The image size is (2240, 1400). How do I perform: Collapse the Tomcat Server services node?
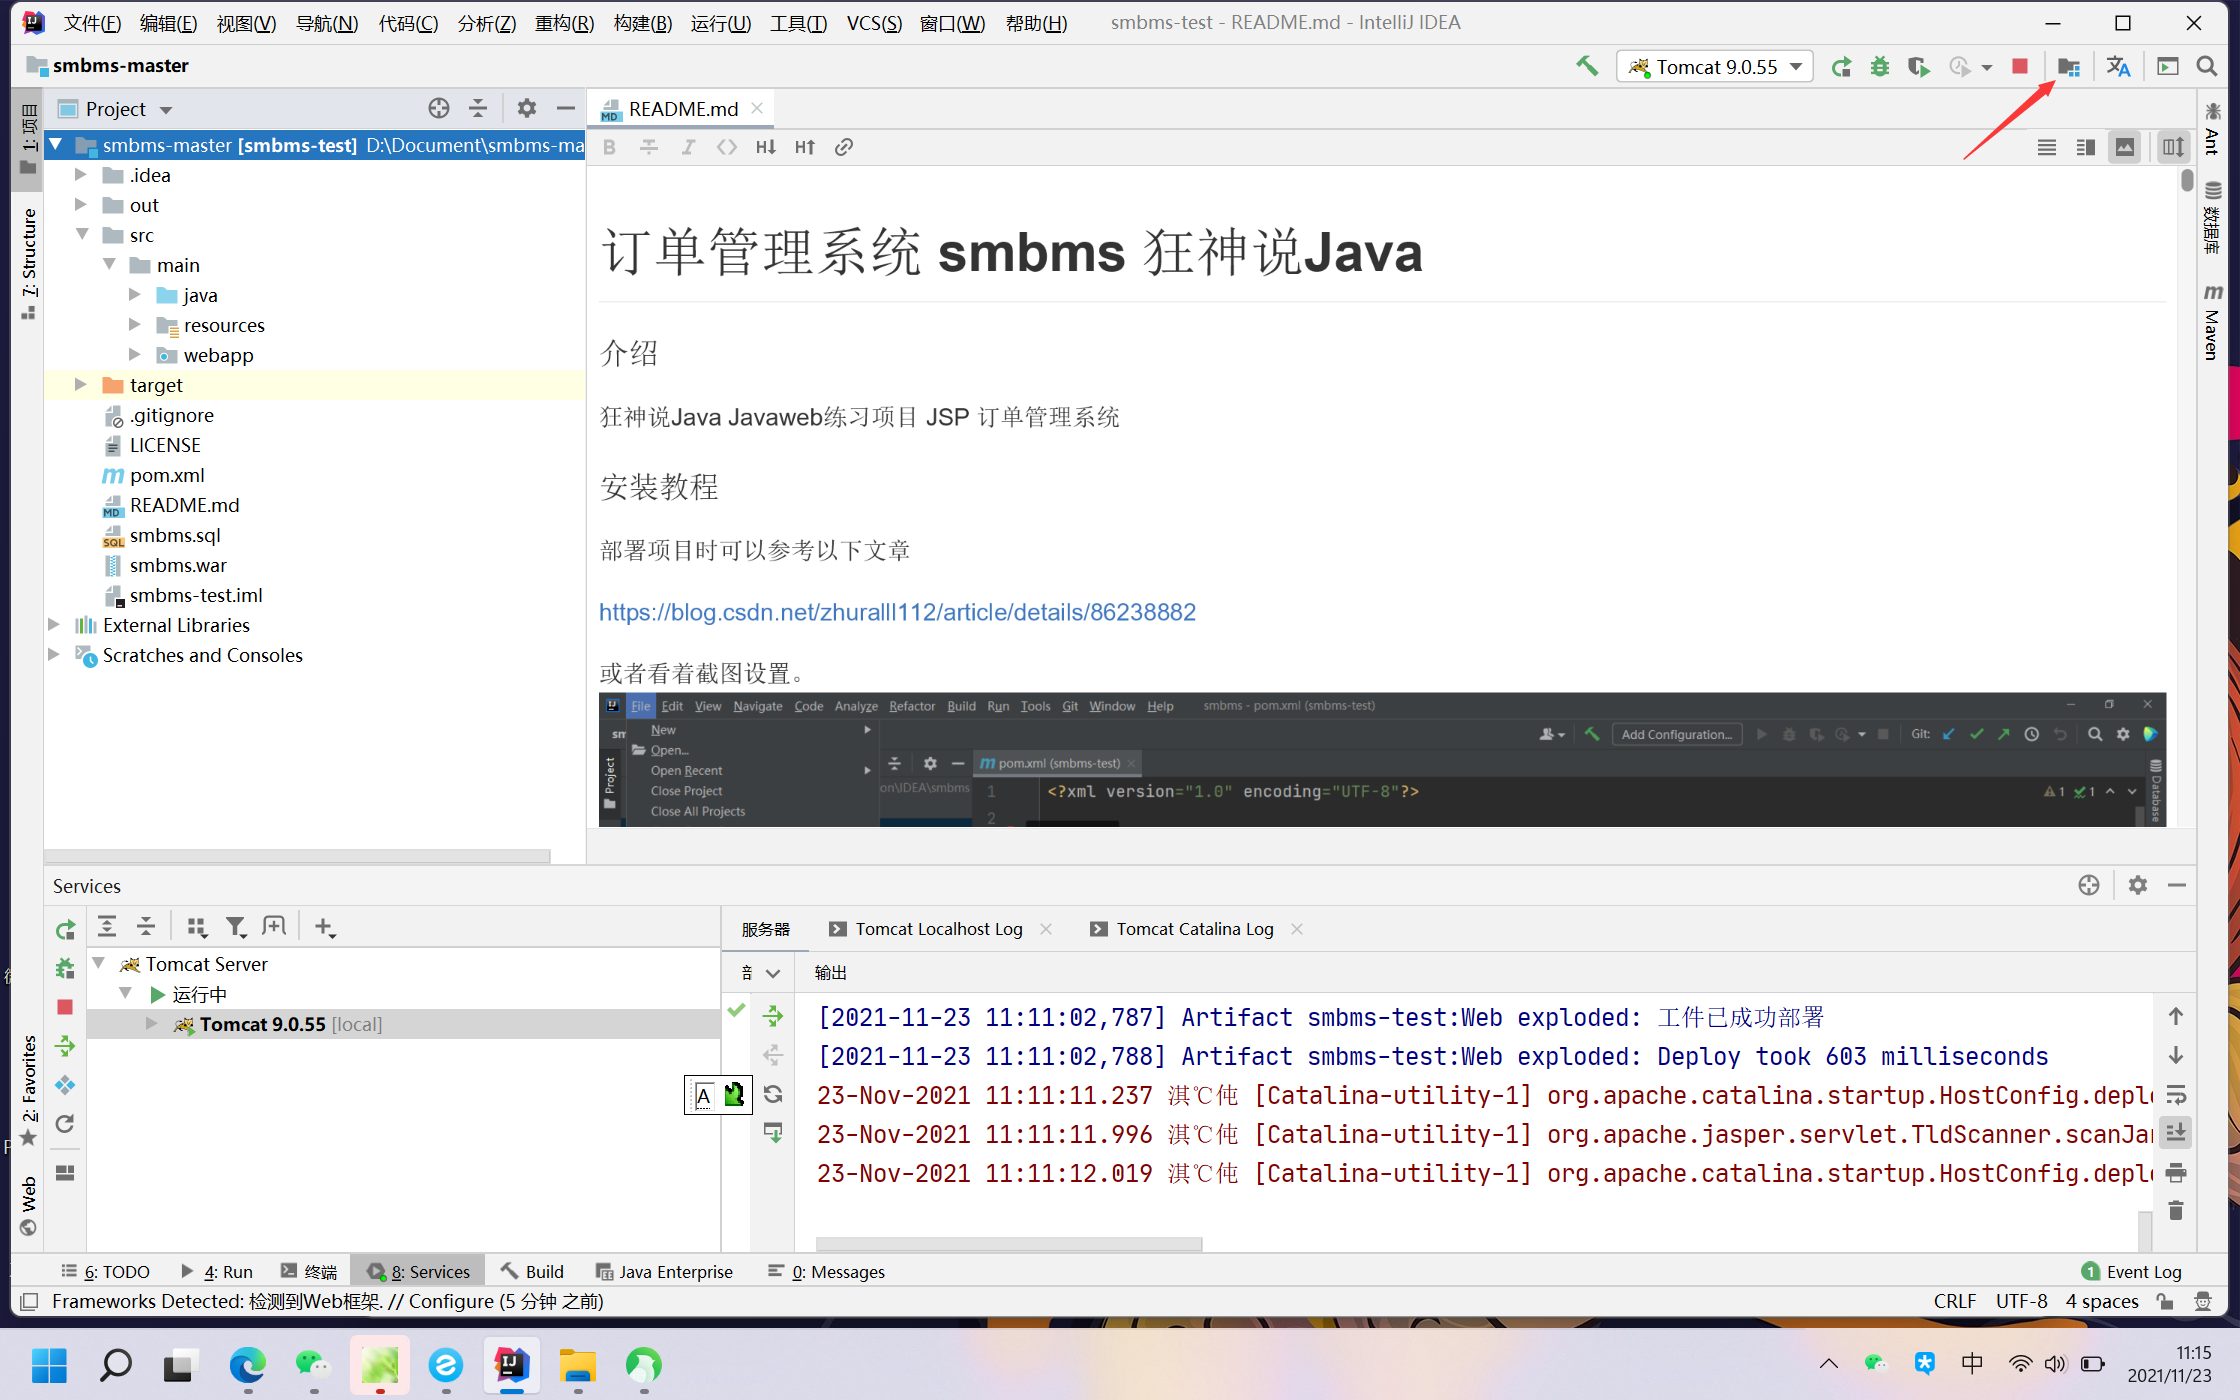click(x=99, y=963)
